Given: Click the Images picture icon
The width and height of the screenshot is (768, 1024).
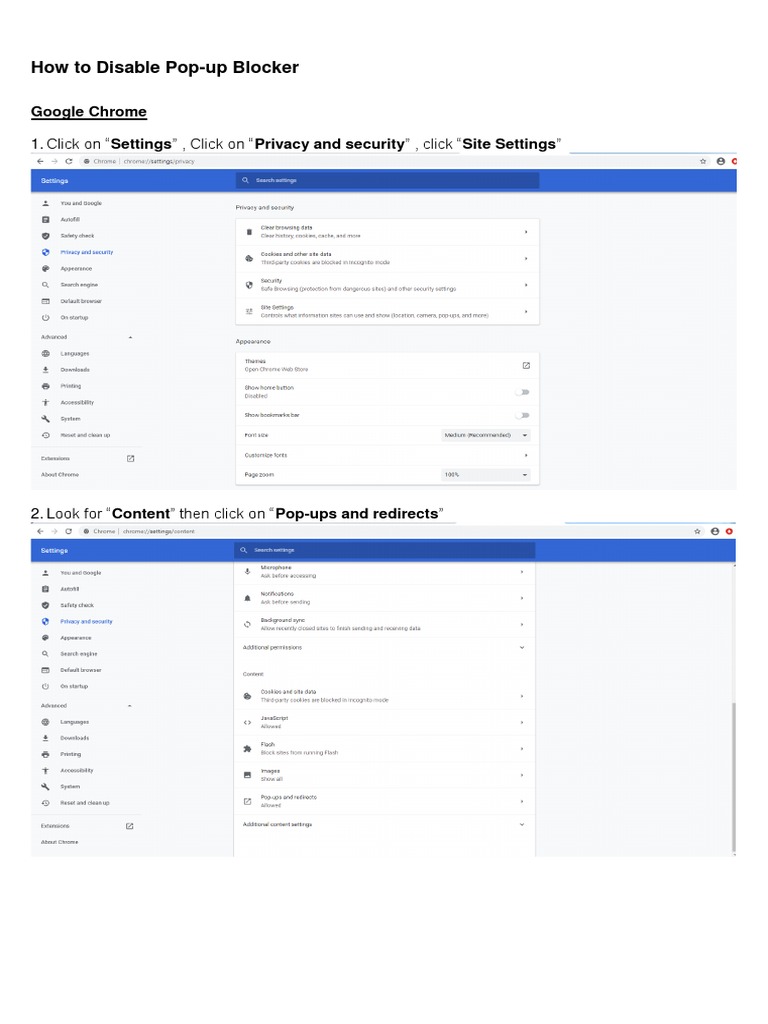Looking at the screenshot, I should tap(247, 775).
